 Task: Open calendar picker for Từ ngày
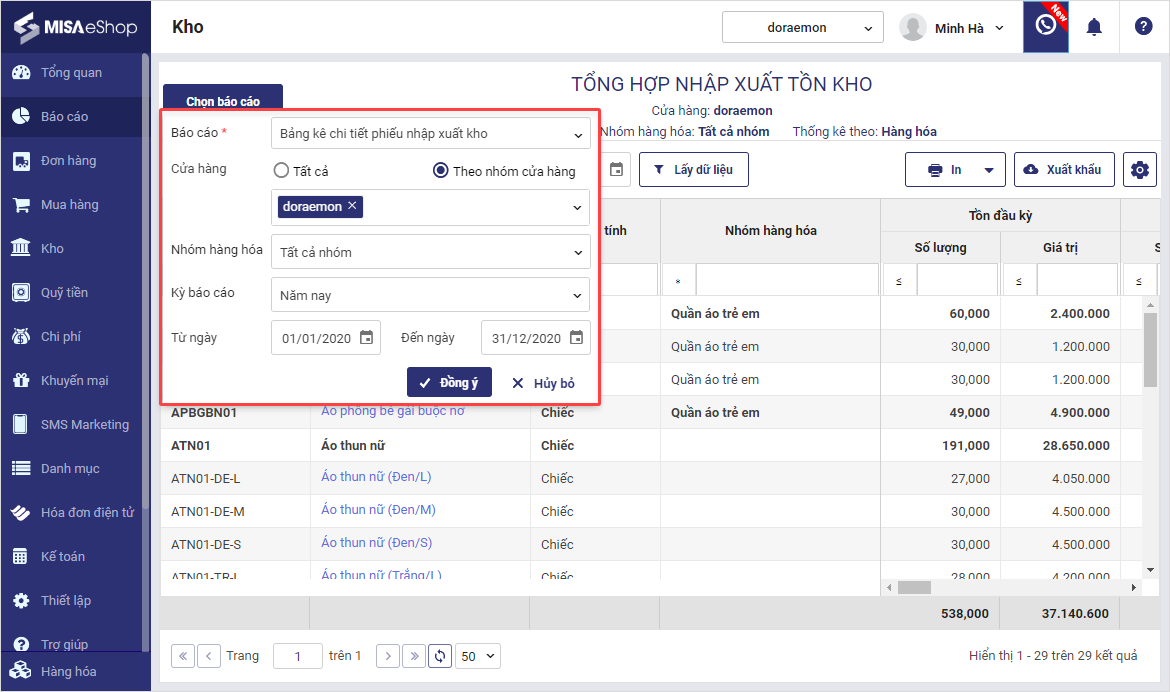(x=367, y=338)
